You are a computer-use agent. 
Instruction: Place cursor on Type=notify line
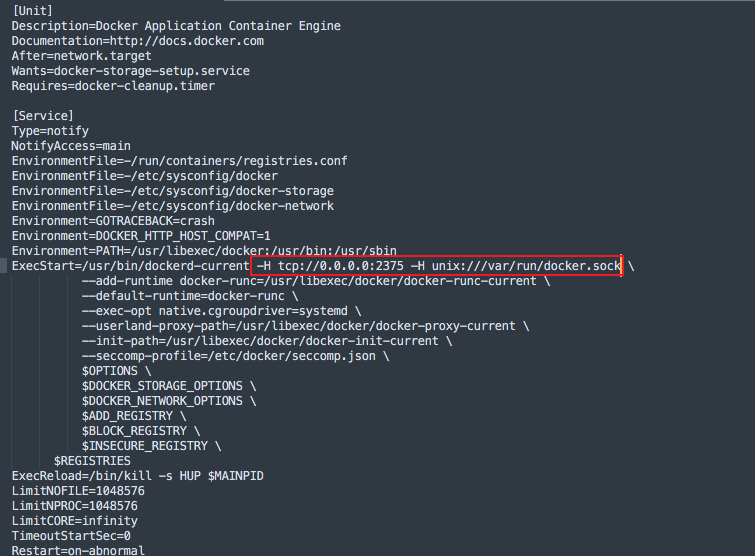(50, 131)
